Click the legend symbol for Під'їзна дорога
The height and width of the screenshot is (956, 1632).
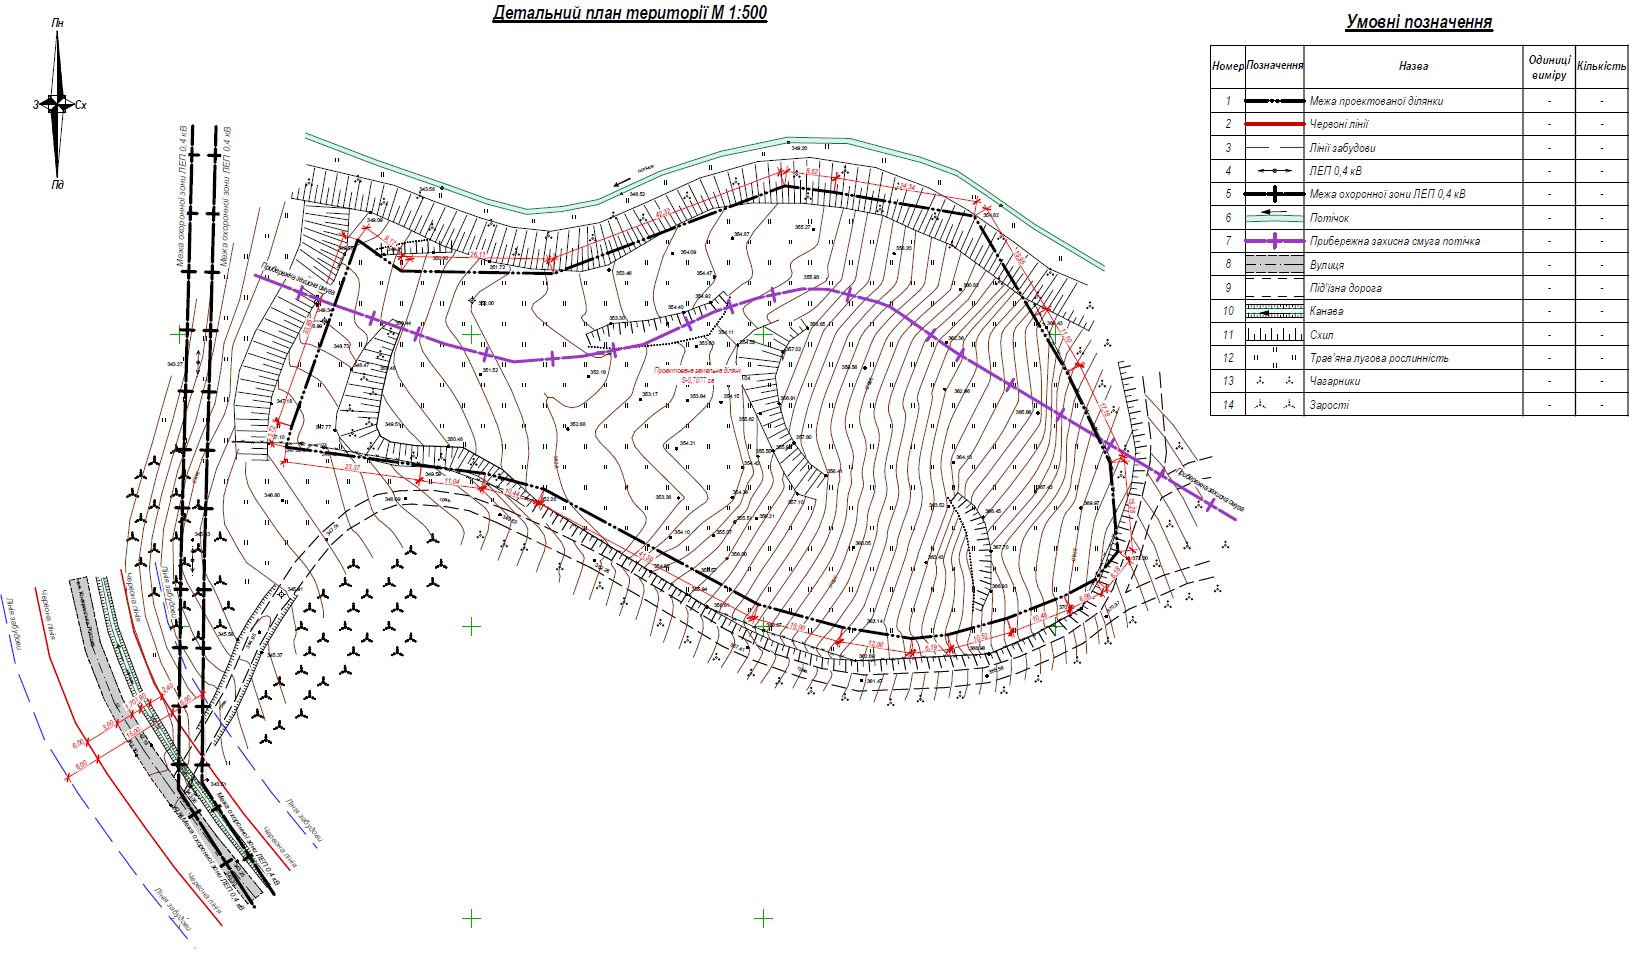pos(1274,288)
